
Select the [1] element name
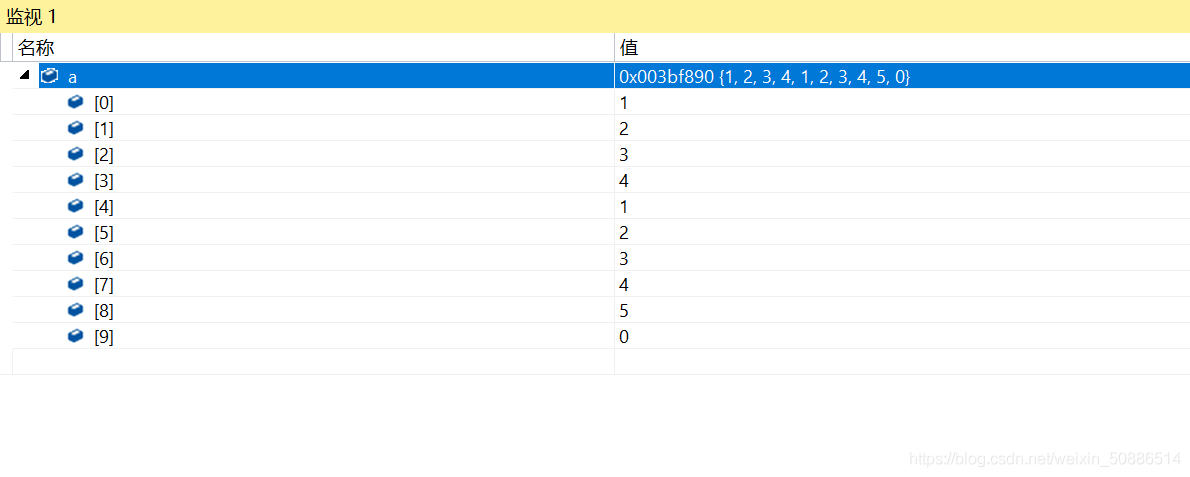[104, 128]
